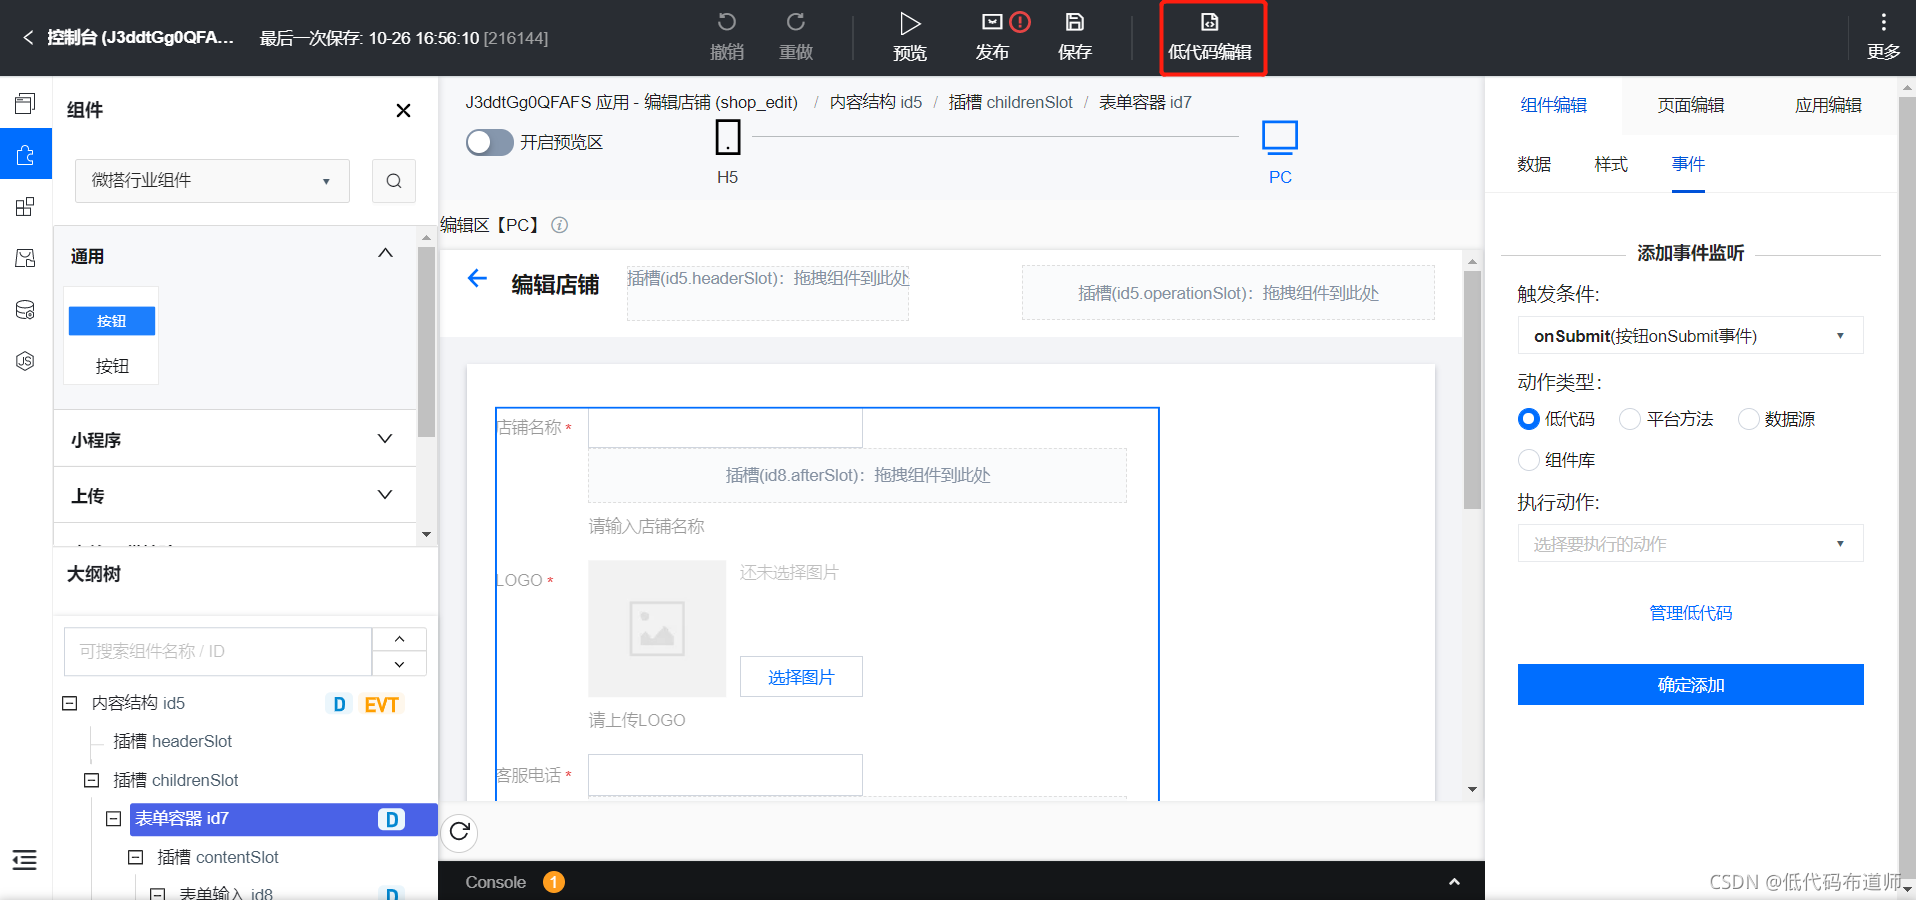Viewport: 1916px width, 900px height.
Task: Expand the Console panel arrow
Action: pos(1454,882)
